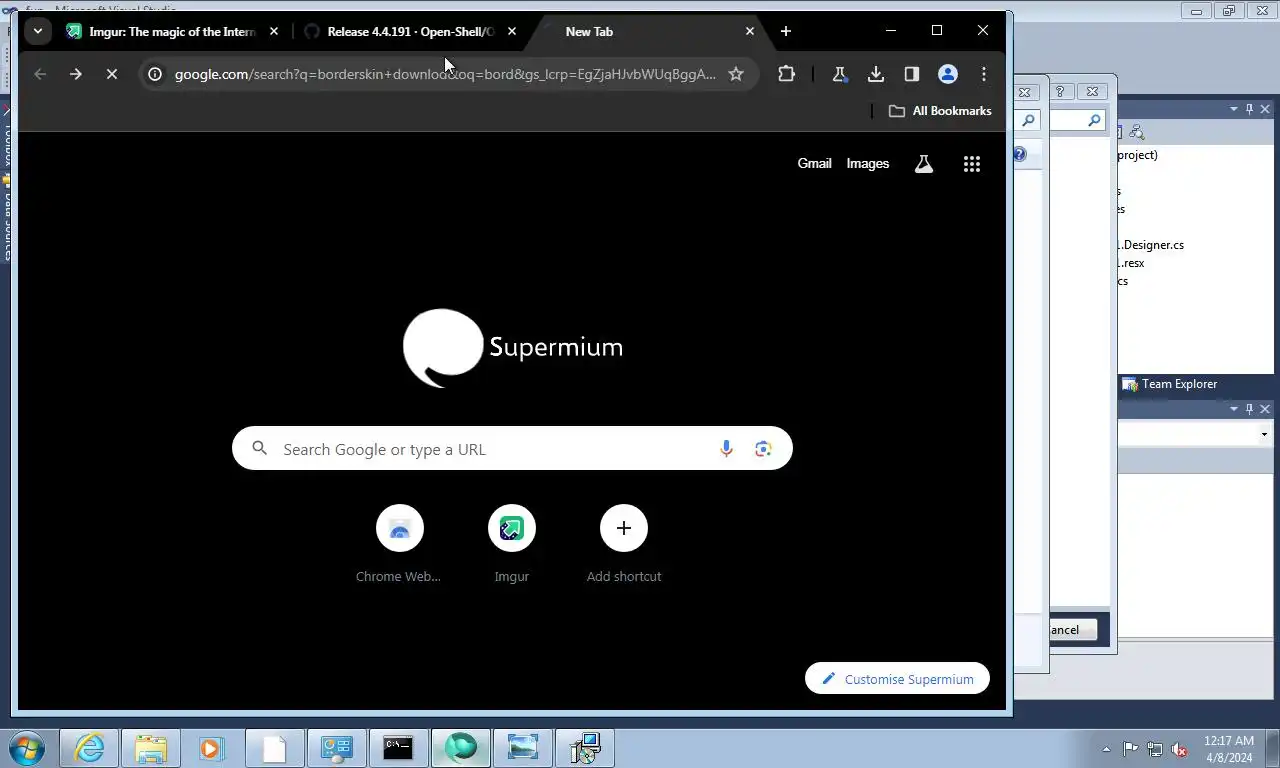Search by image with the Lens icon
1280x768 pixels.
(763, 449)
